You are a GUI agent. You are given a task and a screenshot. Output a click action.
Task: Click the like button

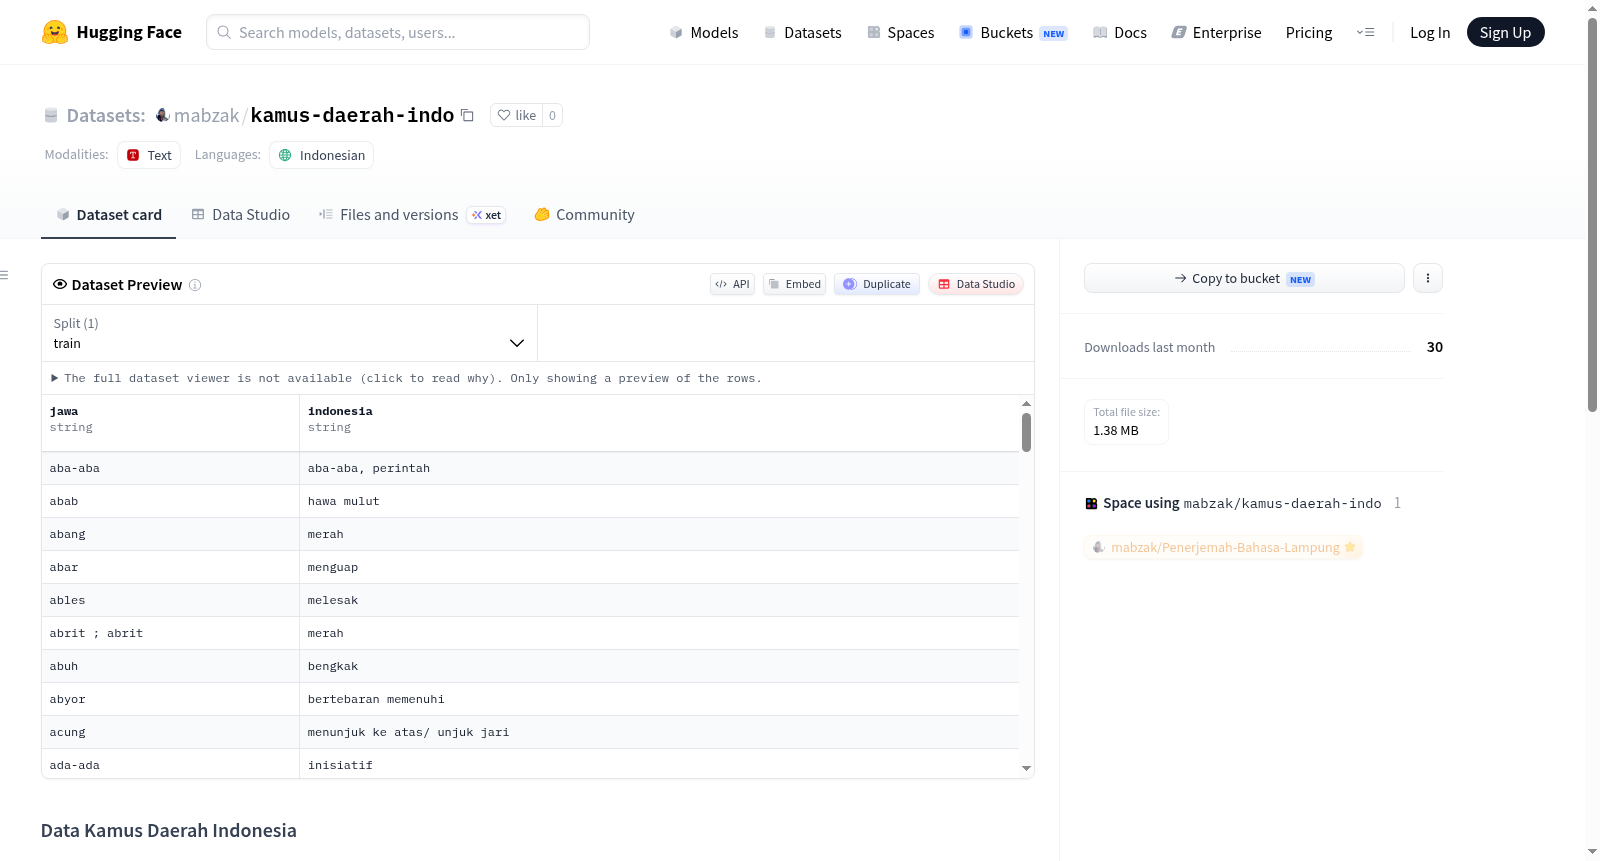pos(517,115)
